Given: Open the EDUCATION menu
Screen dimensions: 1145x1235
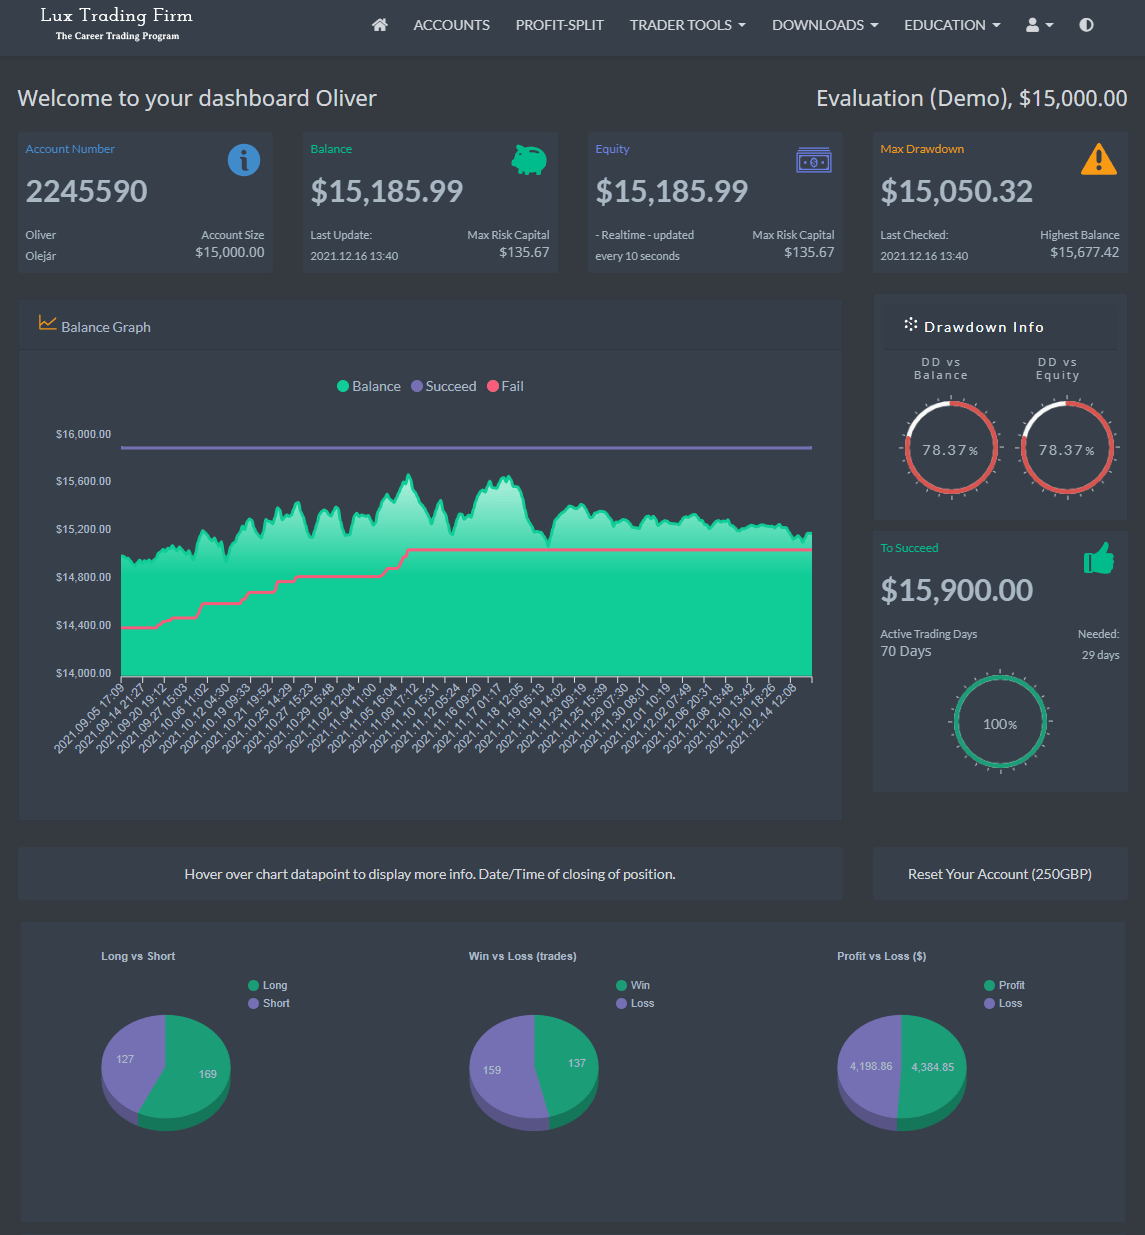Looking at the screenshot, I should tap(951, 25).
